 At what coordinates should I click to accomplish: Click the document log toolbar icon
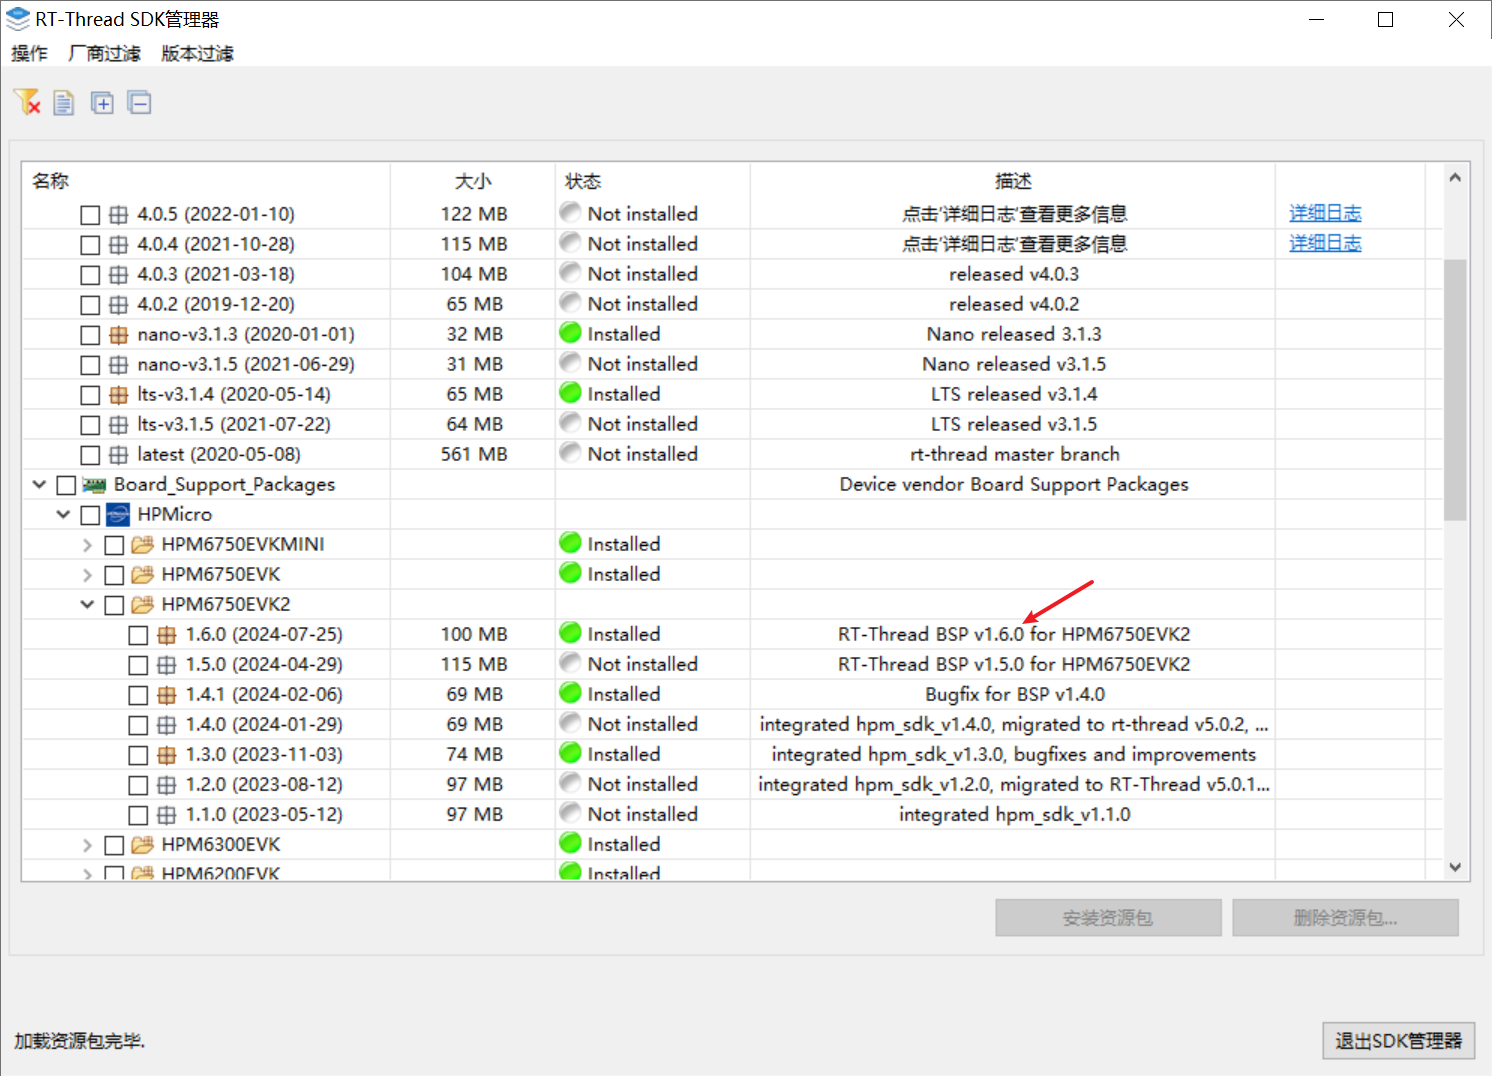pyautogui.click(x=64, y=102)
